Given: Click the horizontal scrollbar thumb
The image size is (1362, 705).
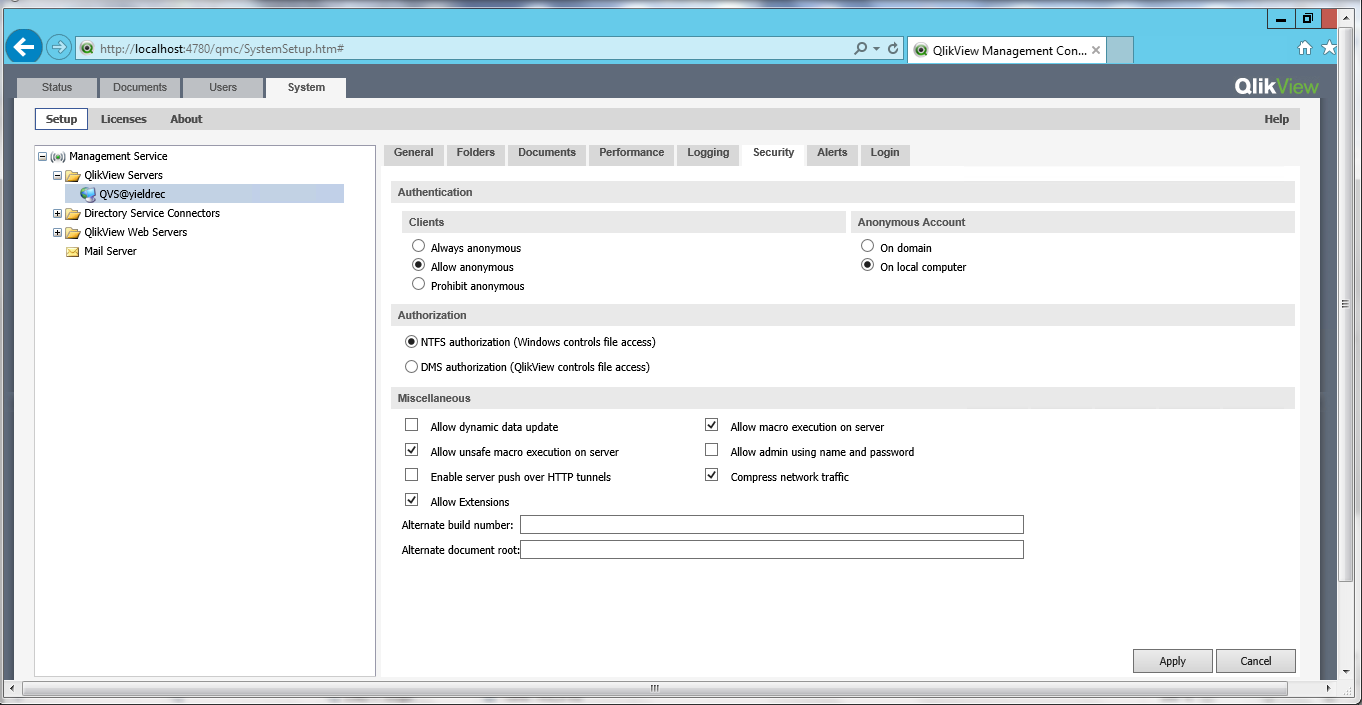Looking at the screenshot, I should tap(654, 688).
